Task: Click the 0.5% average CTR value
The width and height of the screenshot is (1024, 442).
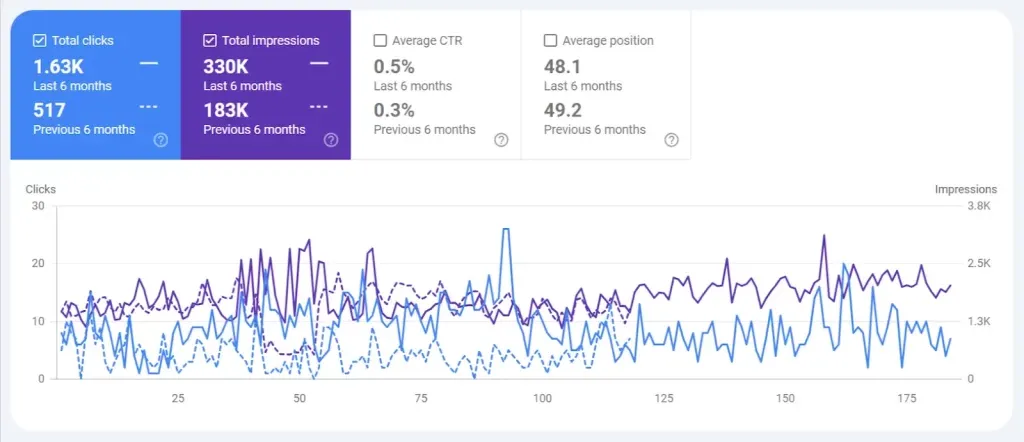Action: coord(393,65)
